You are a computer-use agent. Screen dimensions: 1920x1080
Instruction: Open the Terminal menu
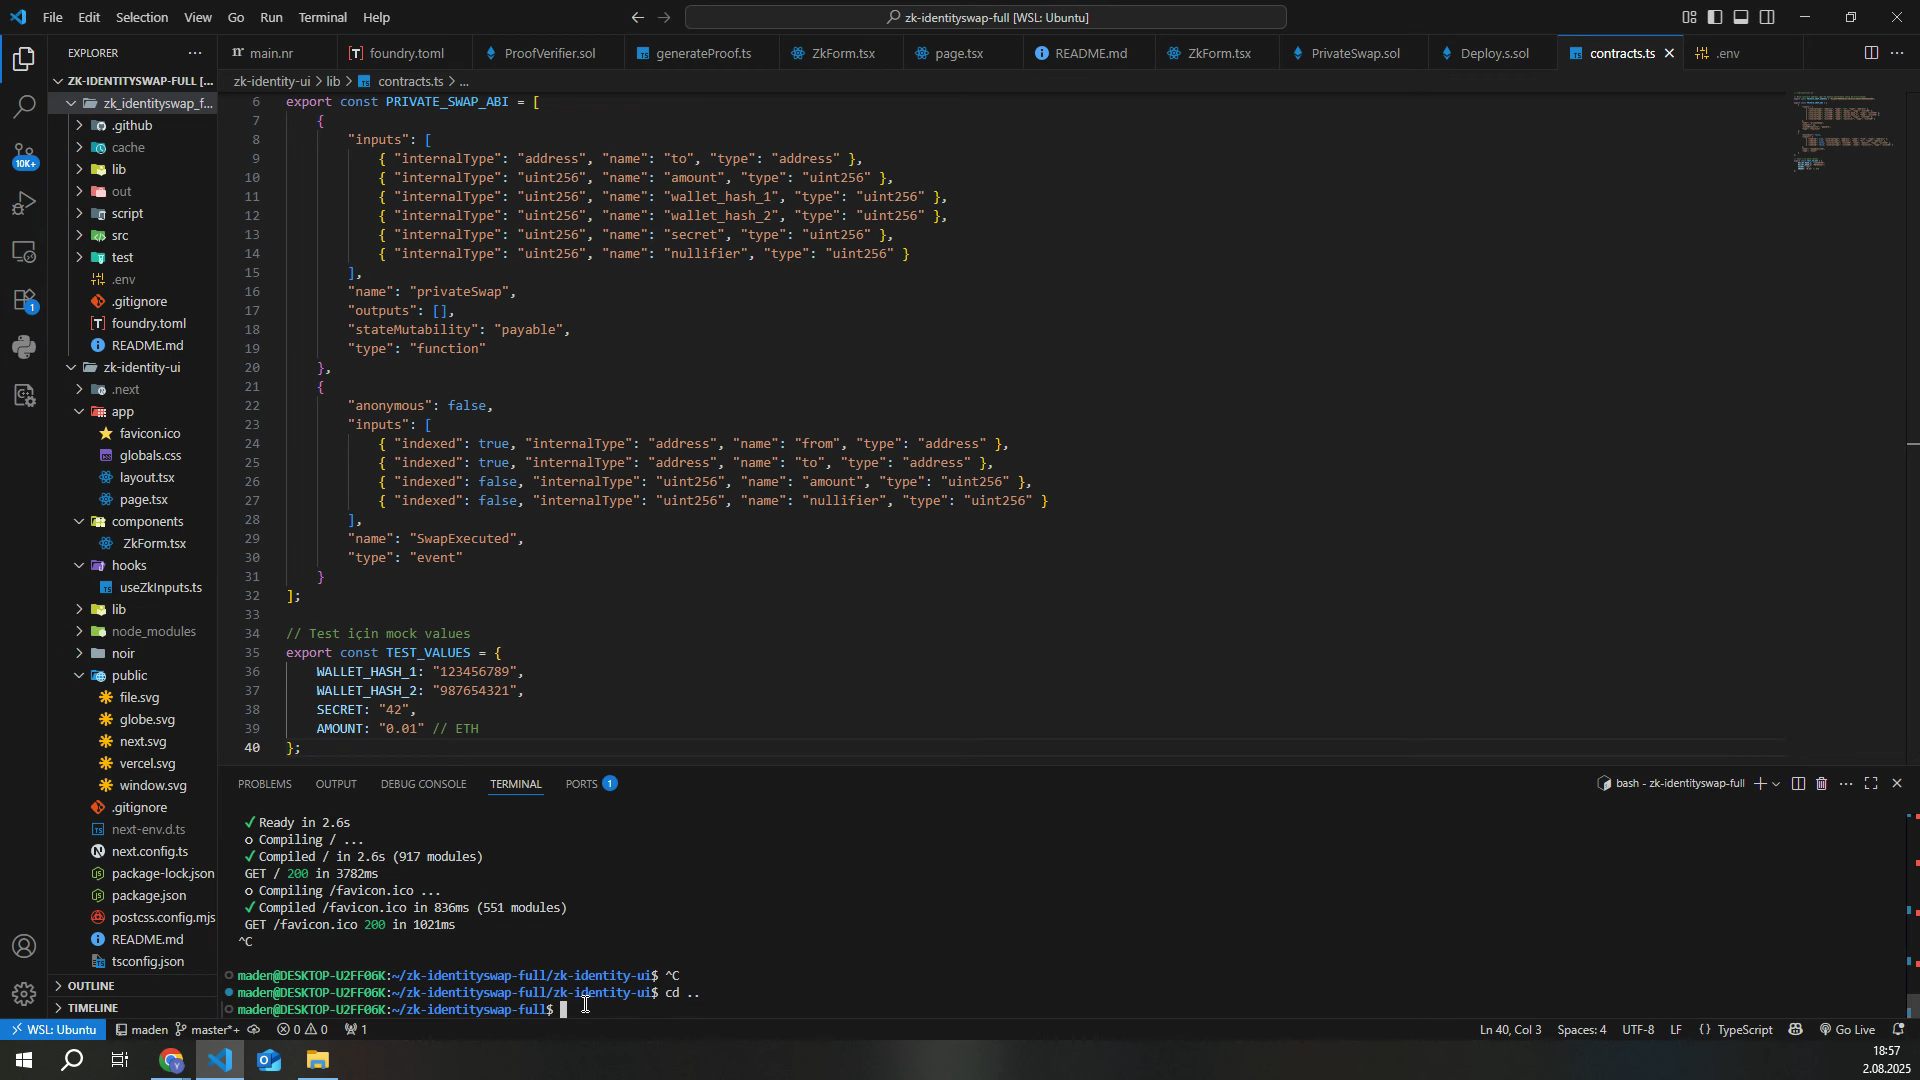(x=322, y=18)
